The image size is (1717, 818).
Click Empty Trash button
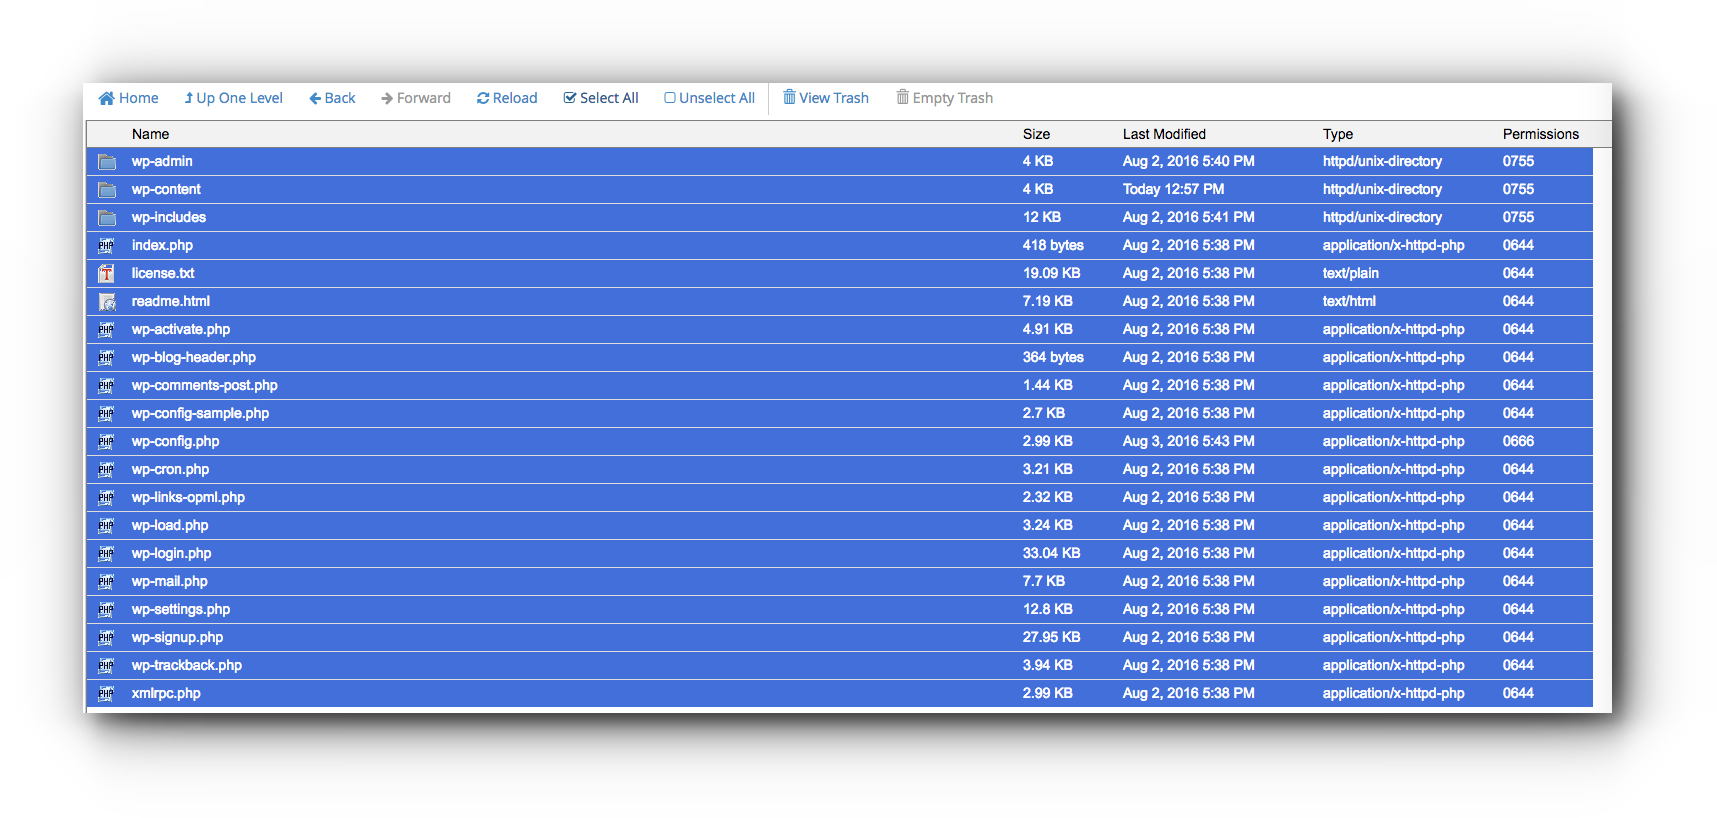(945, 98)
